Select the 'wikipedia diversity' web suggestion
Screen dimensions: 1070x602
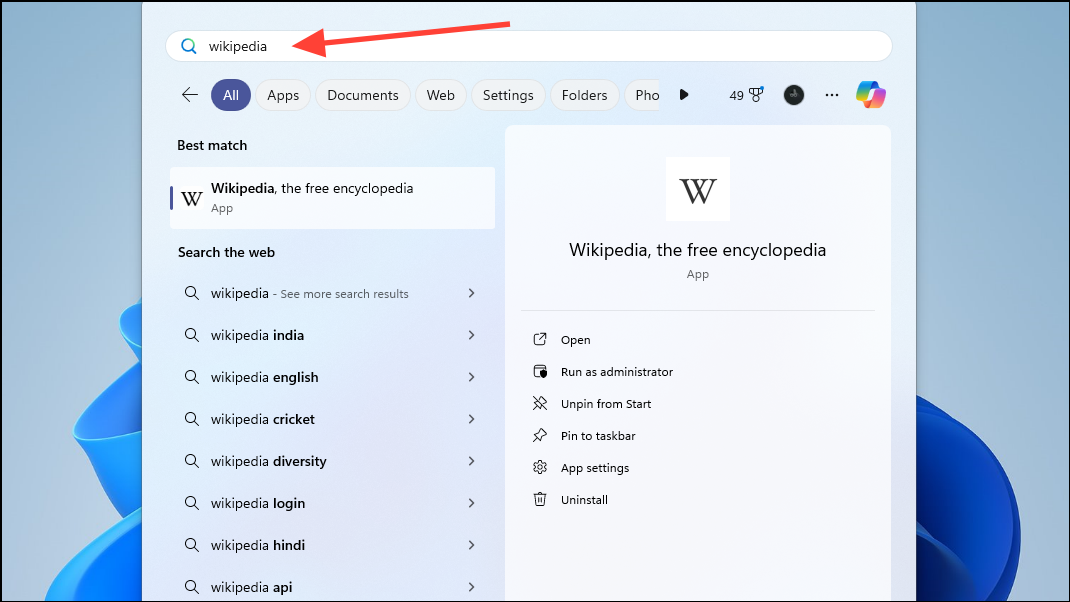[332, 461]
